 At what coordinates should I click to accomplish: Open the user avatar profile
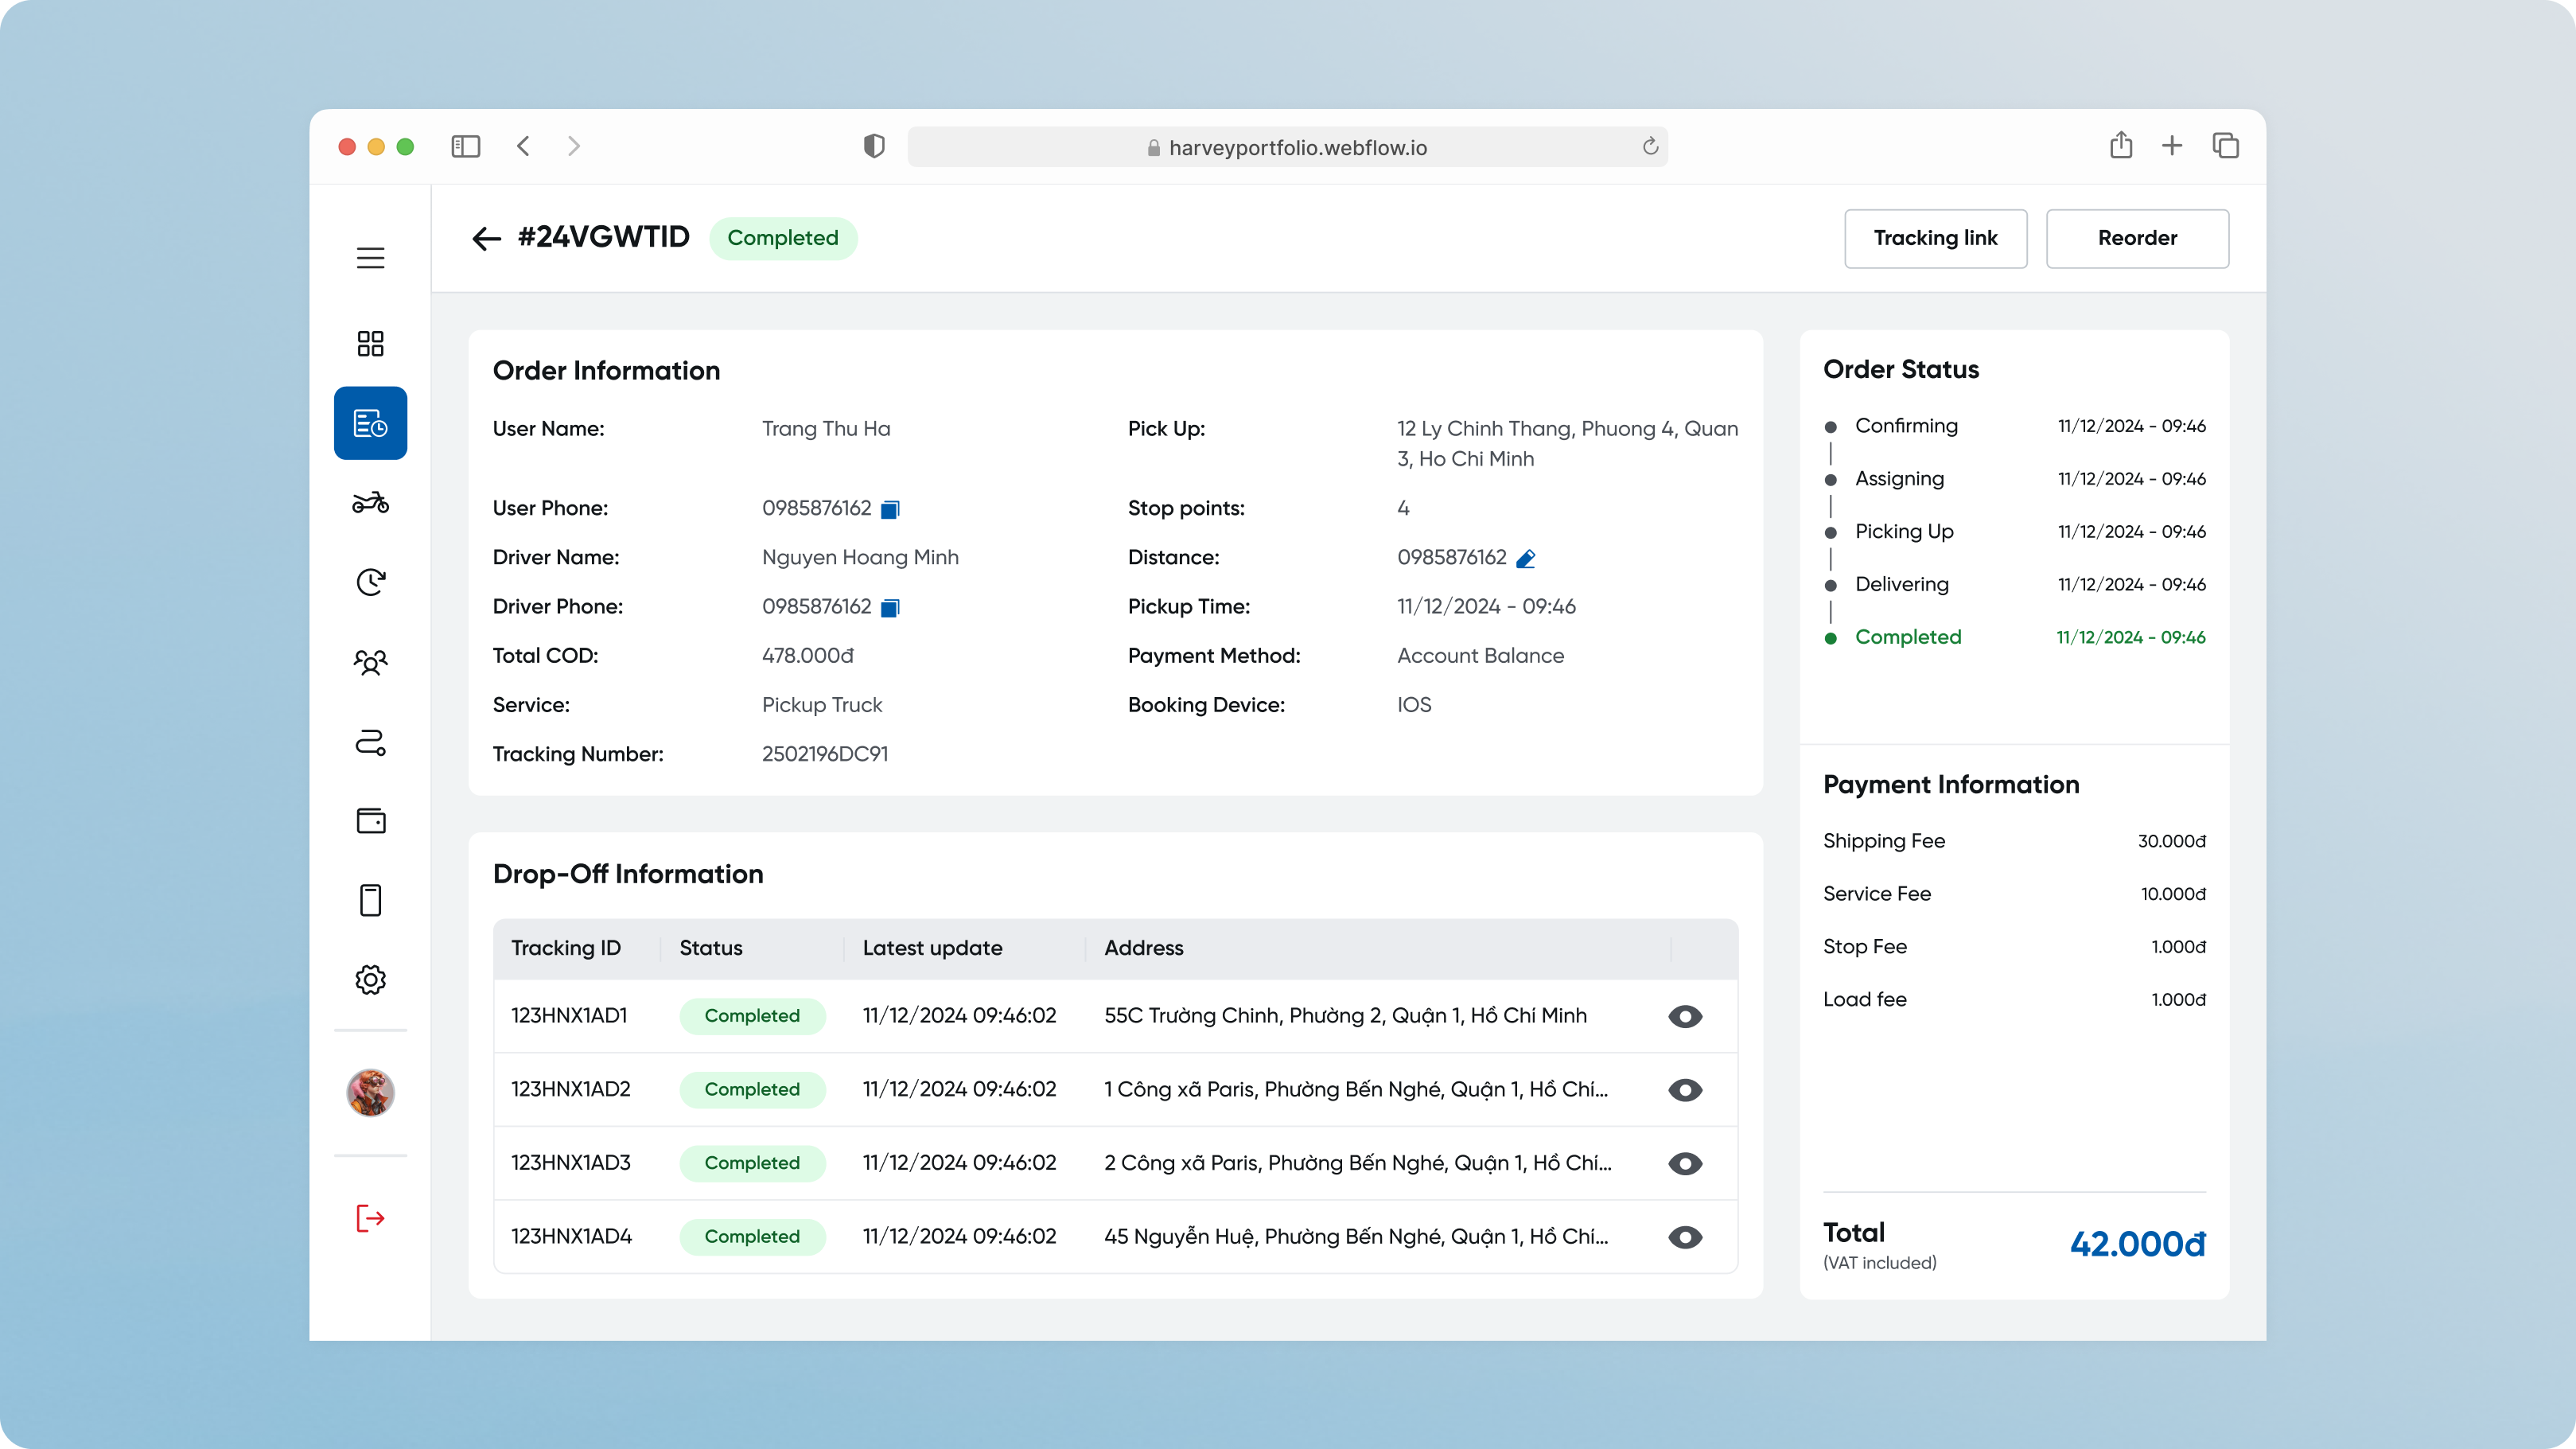tap(370, 1092)
